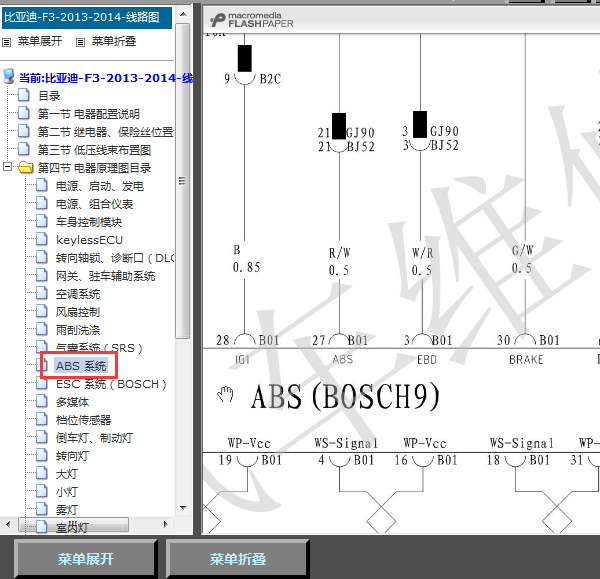
Task: Click the page icon for 第二节 继电器、保险丝位置
Action: pos(24,131)
